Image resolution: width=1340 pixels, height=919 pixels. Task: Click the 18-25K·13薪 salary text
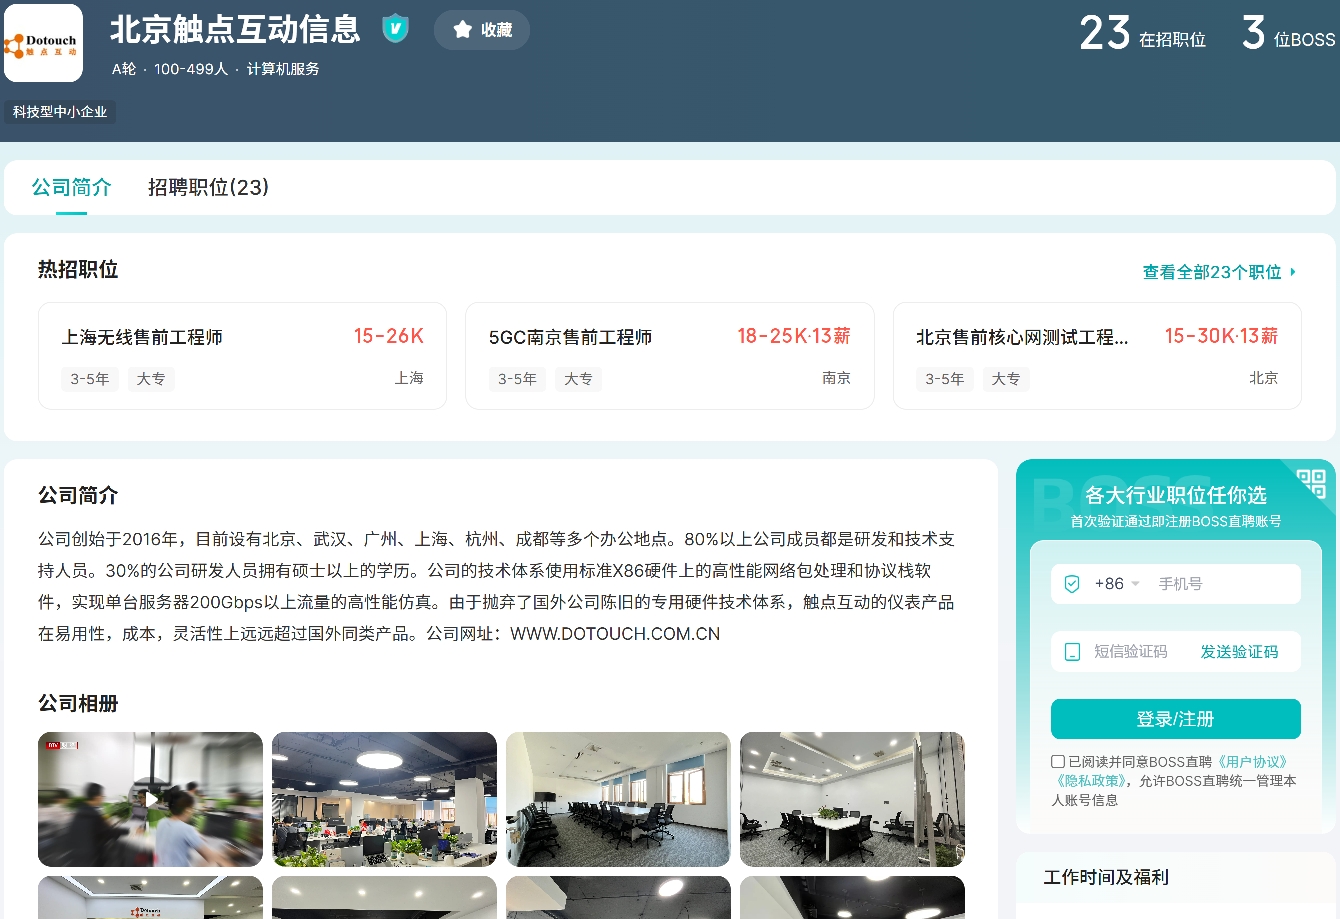(794, 336)
